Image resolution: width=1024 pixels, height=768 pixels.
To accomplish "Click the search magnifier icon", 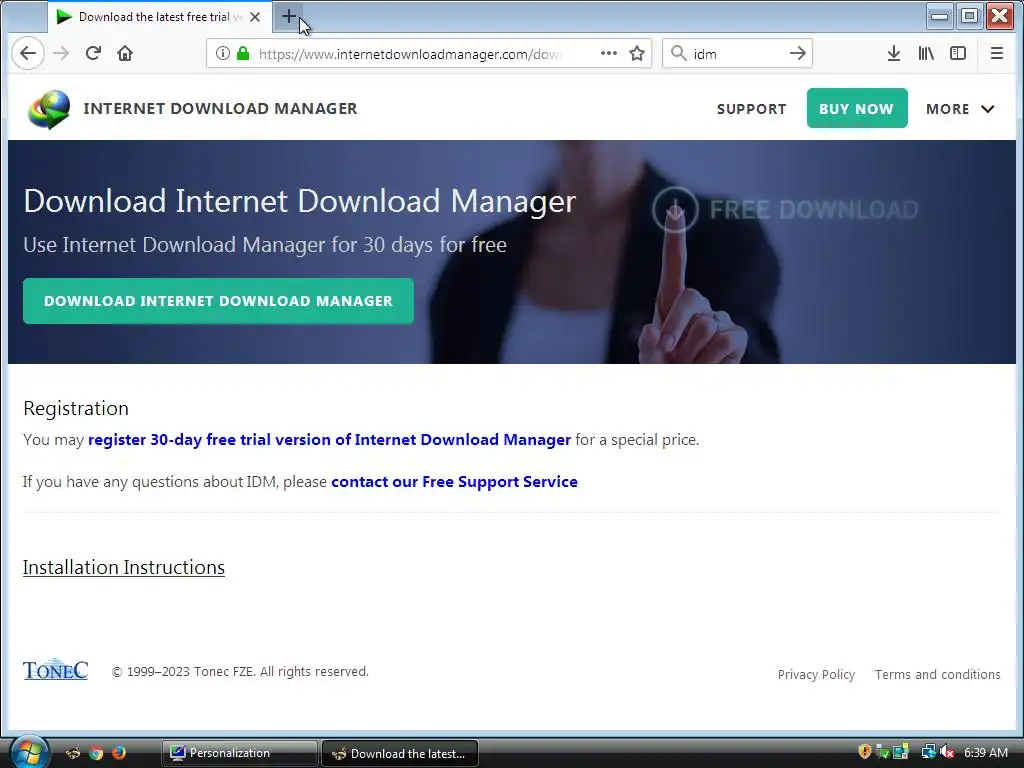I will pos(679,54).
